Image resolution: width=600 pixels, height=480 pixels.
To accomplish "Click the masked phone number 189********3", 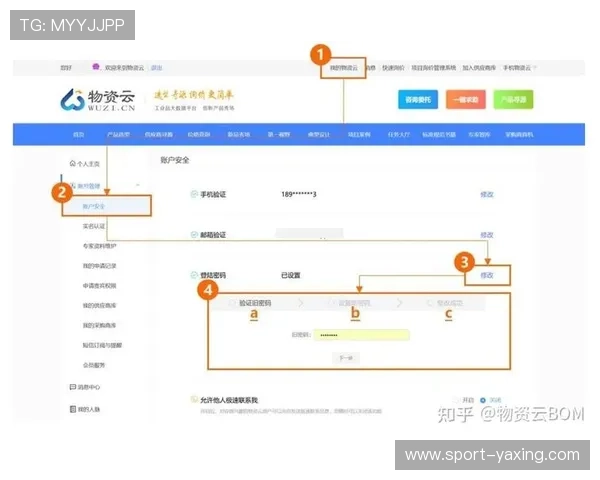I will (299, 194).
